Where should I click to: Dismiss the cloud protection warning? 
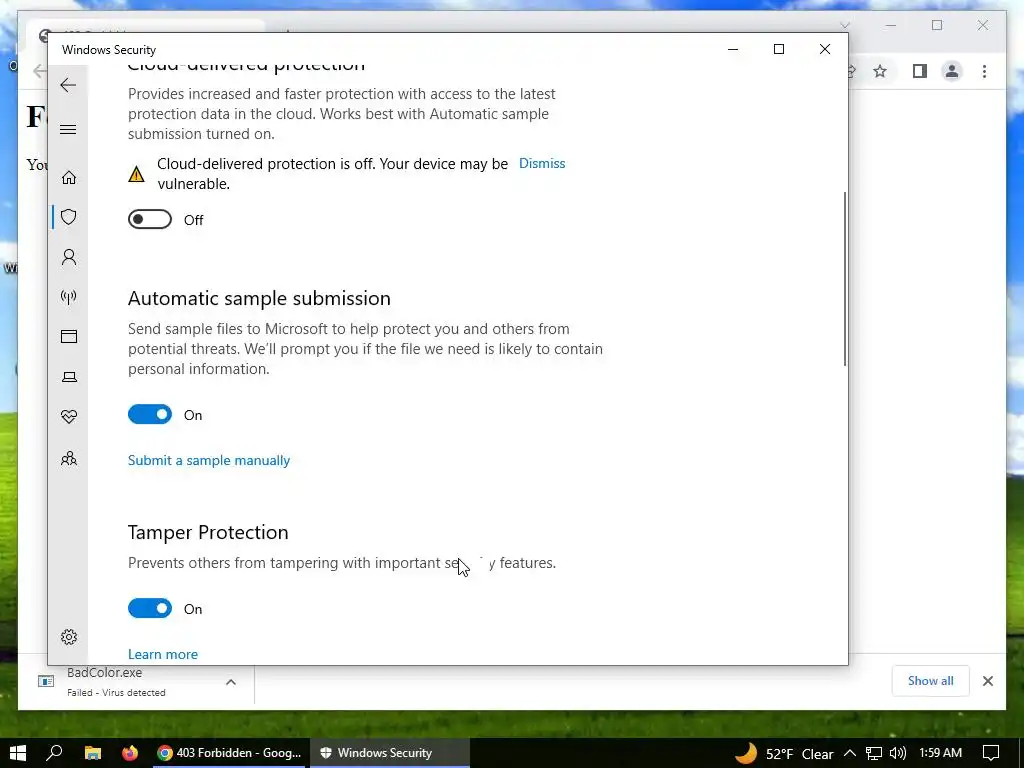point(541,163)
